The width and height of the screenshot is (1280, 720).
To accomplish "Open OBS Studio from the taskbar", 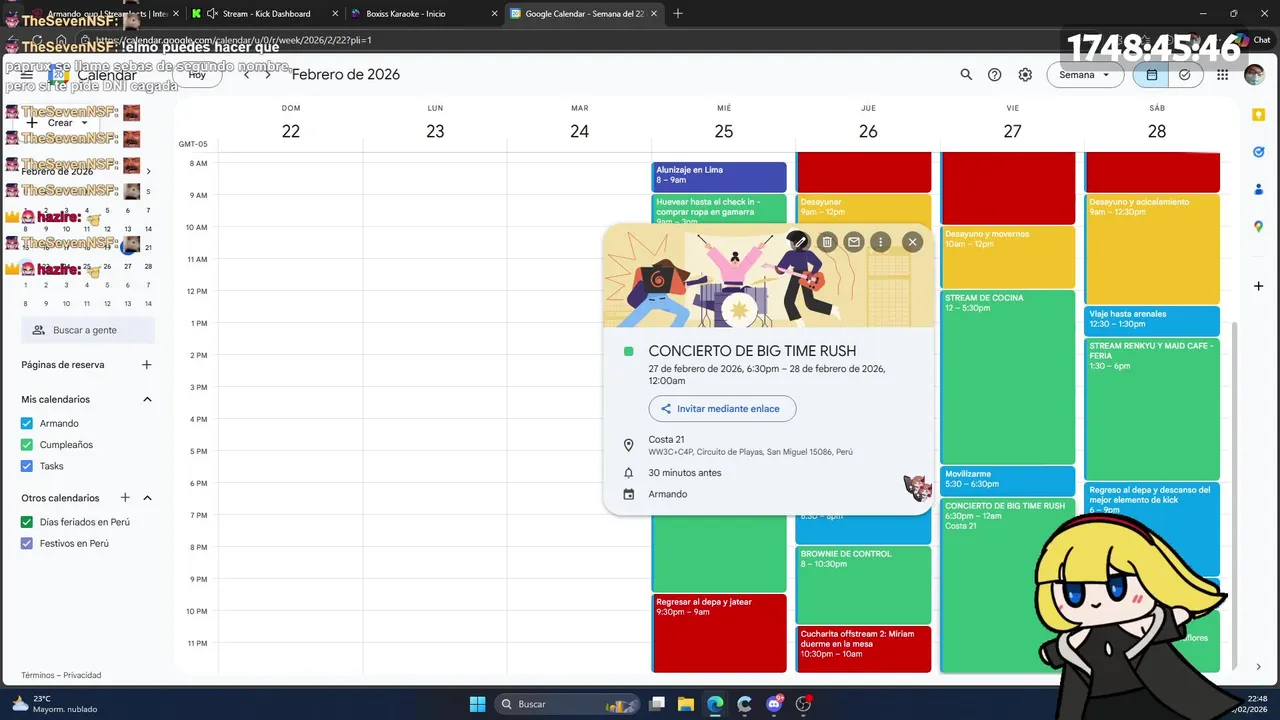I will coord(803,704).
